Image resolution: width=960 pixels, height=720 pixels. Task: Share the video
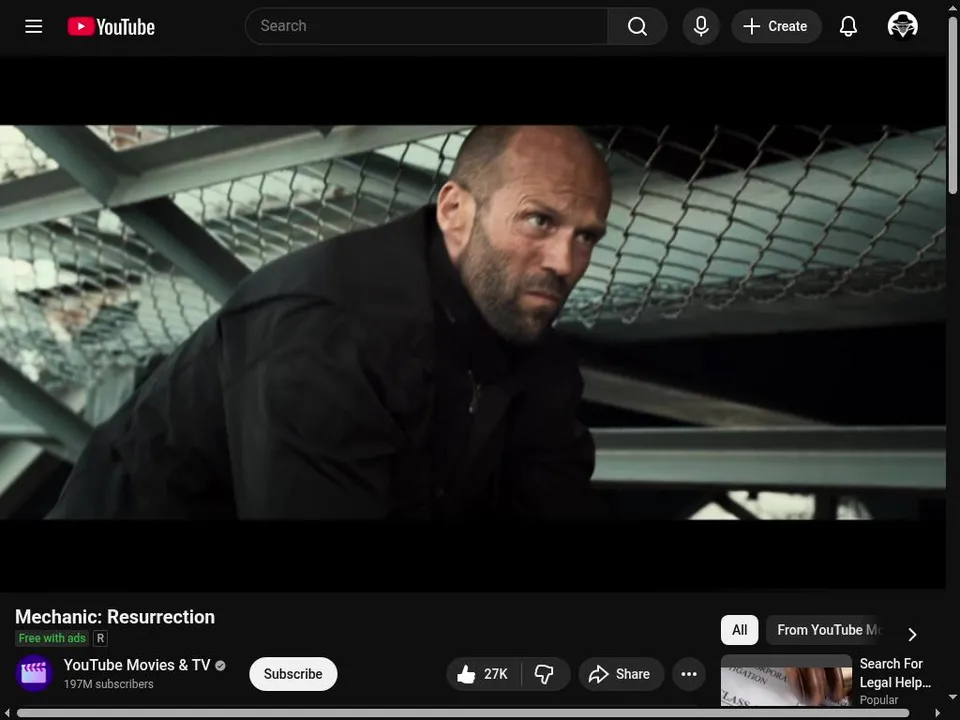tap(620, 674)
